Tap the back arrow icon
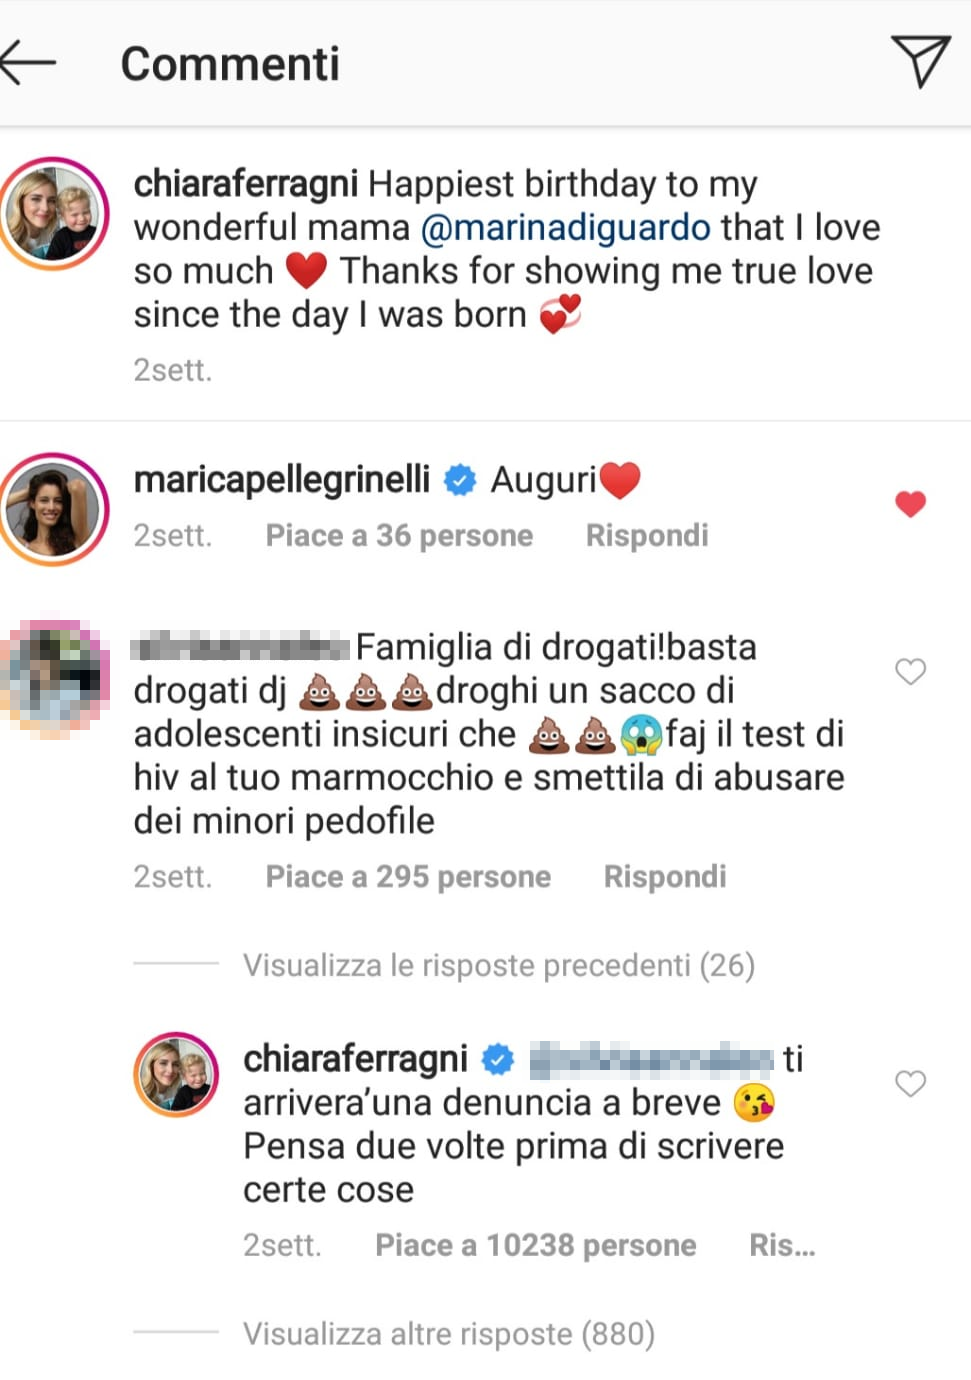 [x=28, y=62]
